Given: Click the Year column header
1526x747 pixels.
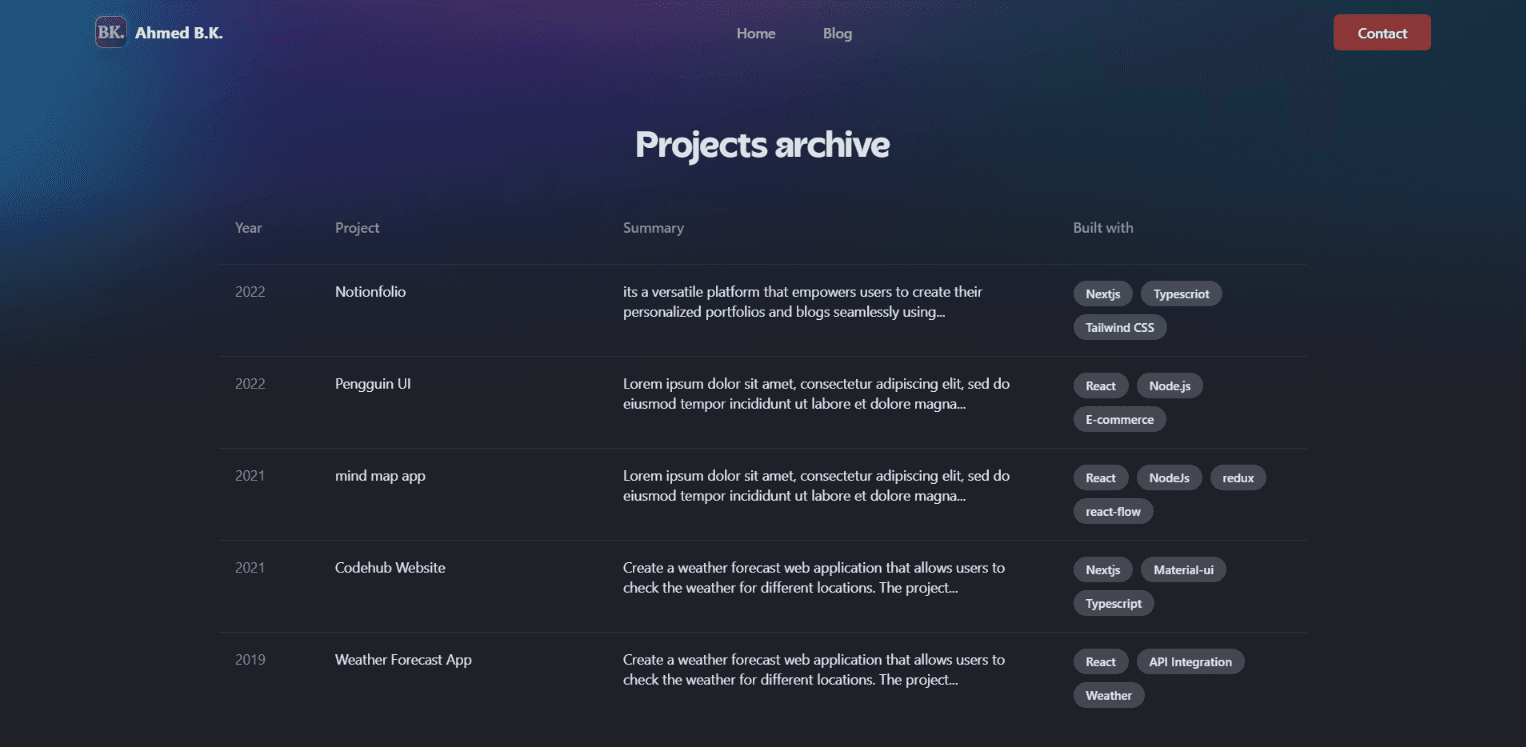Looking at the screenshot, I should 248,228.
